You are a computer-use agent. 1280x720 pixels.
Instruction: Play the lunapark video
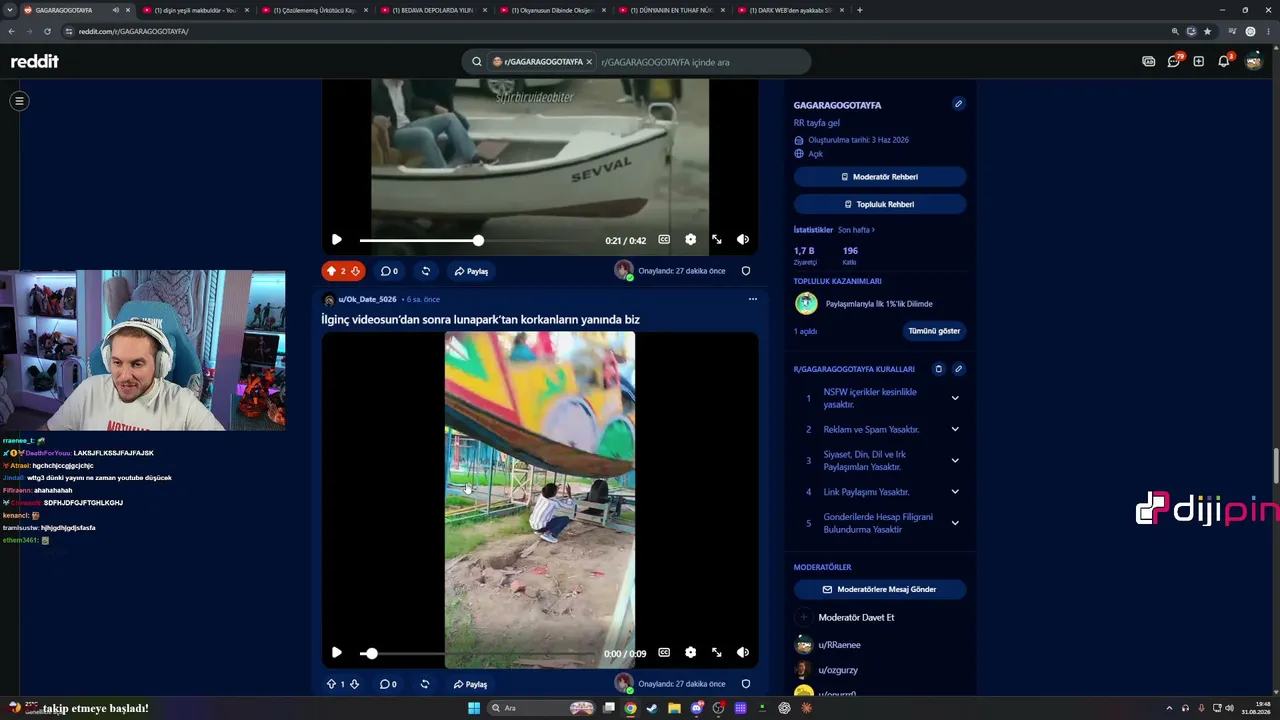336,653
